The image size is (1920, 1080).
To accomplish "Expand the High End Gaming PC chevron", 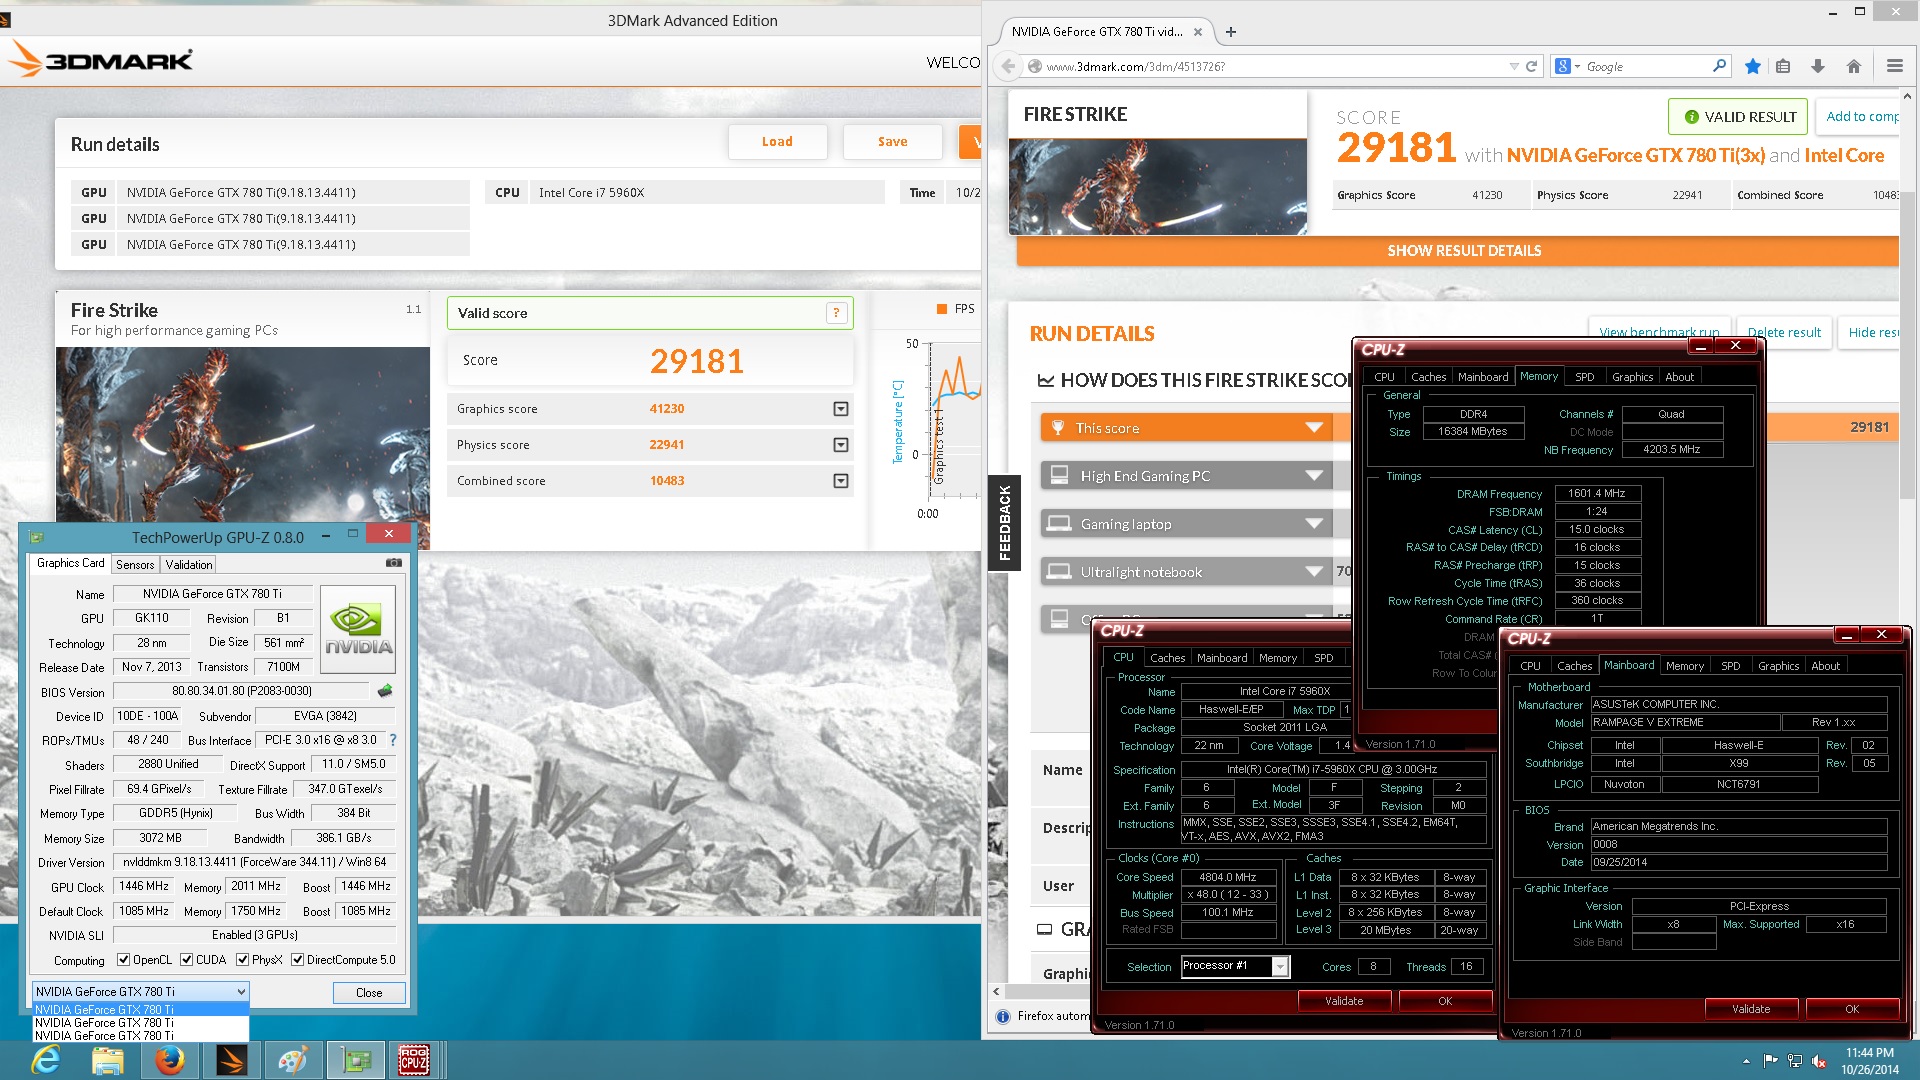I will click(1314, 476).
